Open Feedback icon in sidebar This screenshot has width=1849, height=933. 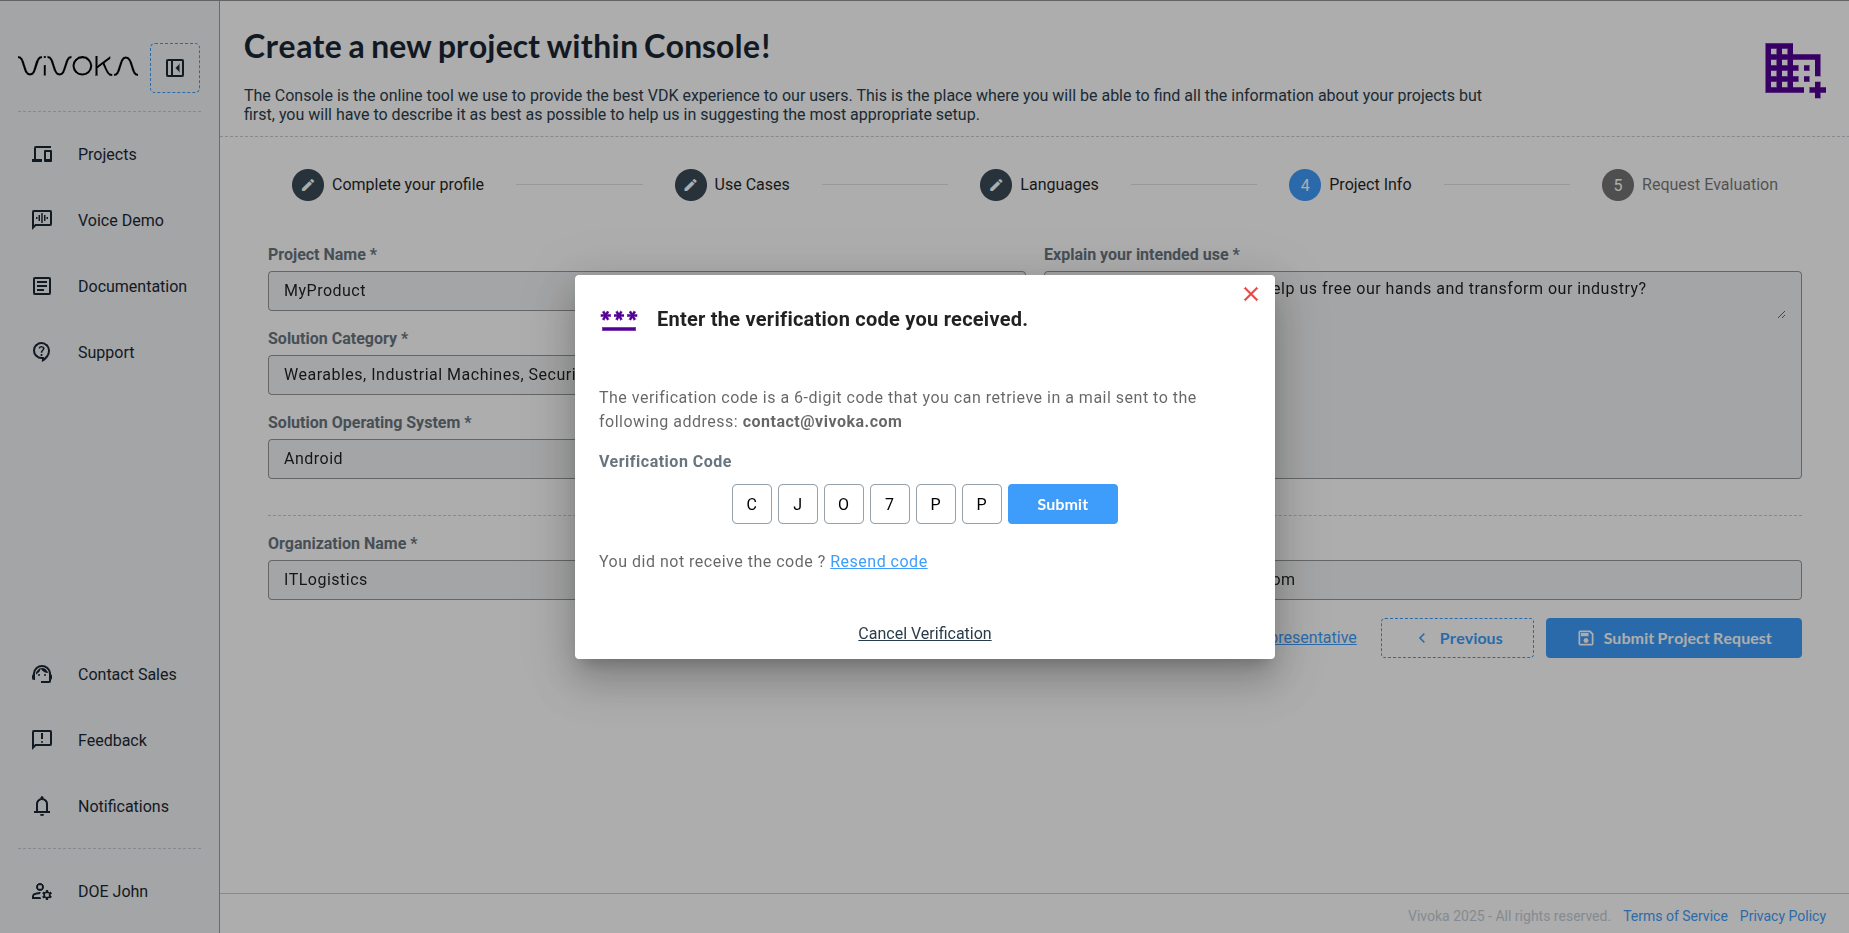(42, 740)
